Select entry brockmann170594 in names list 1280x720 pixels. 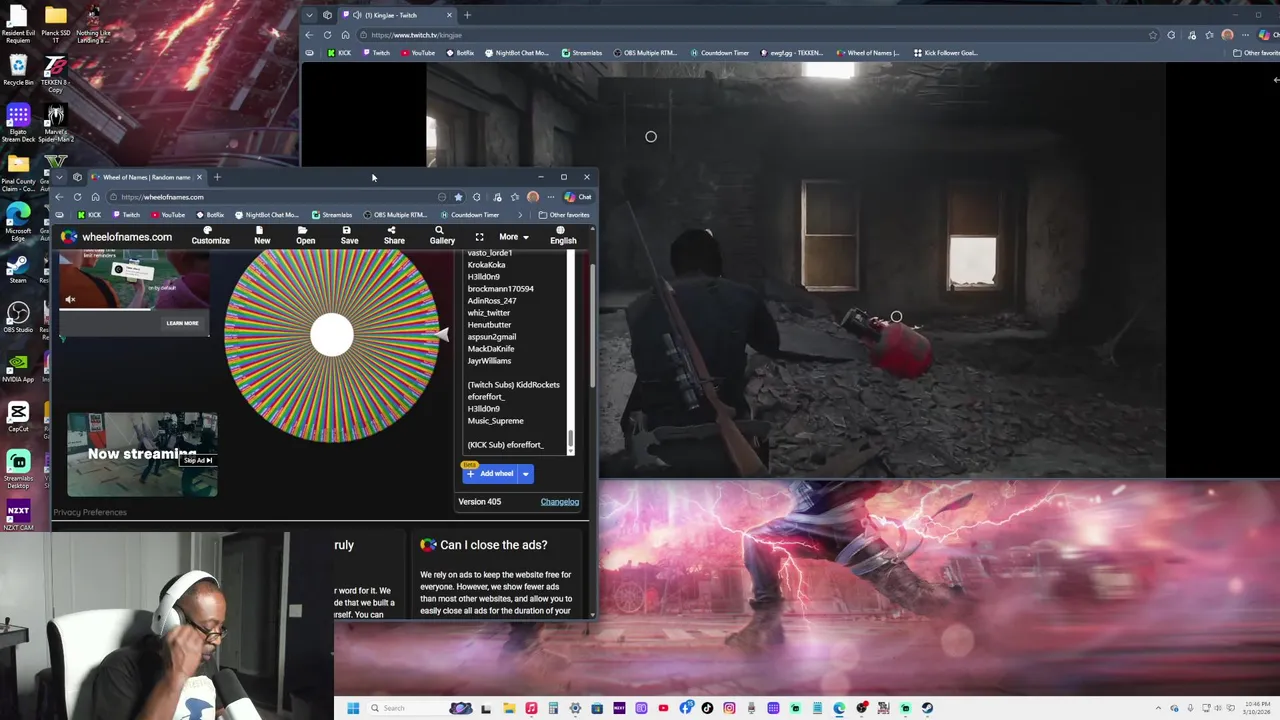(501, 289)
